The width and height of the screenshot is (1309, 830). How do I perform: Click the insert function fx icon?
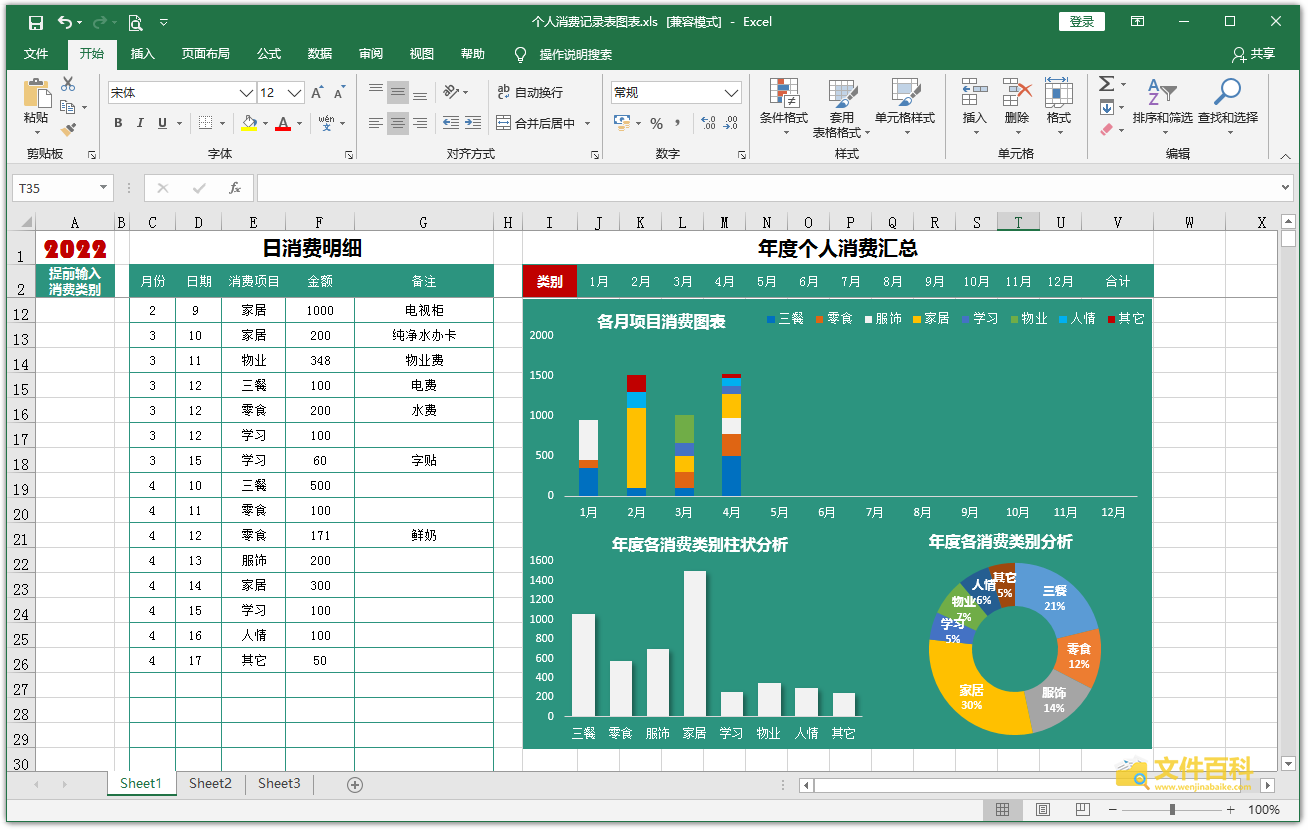coord(235,188)
